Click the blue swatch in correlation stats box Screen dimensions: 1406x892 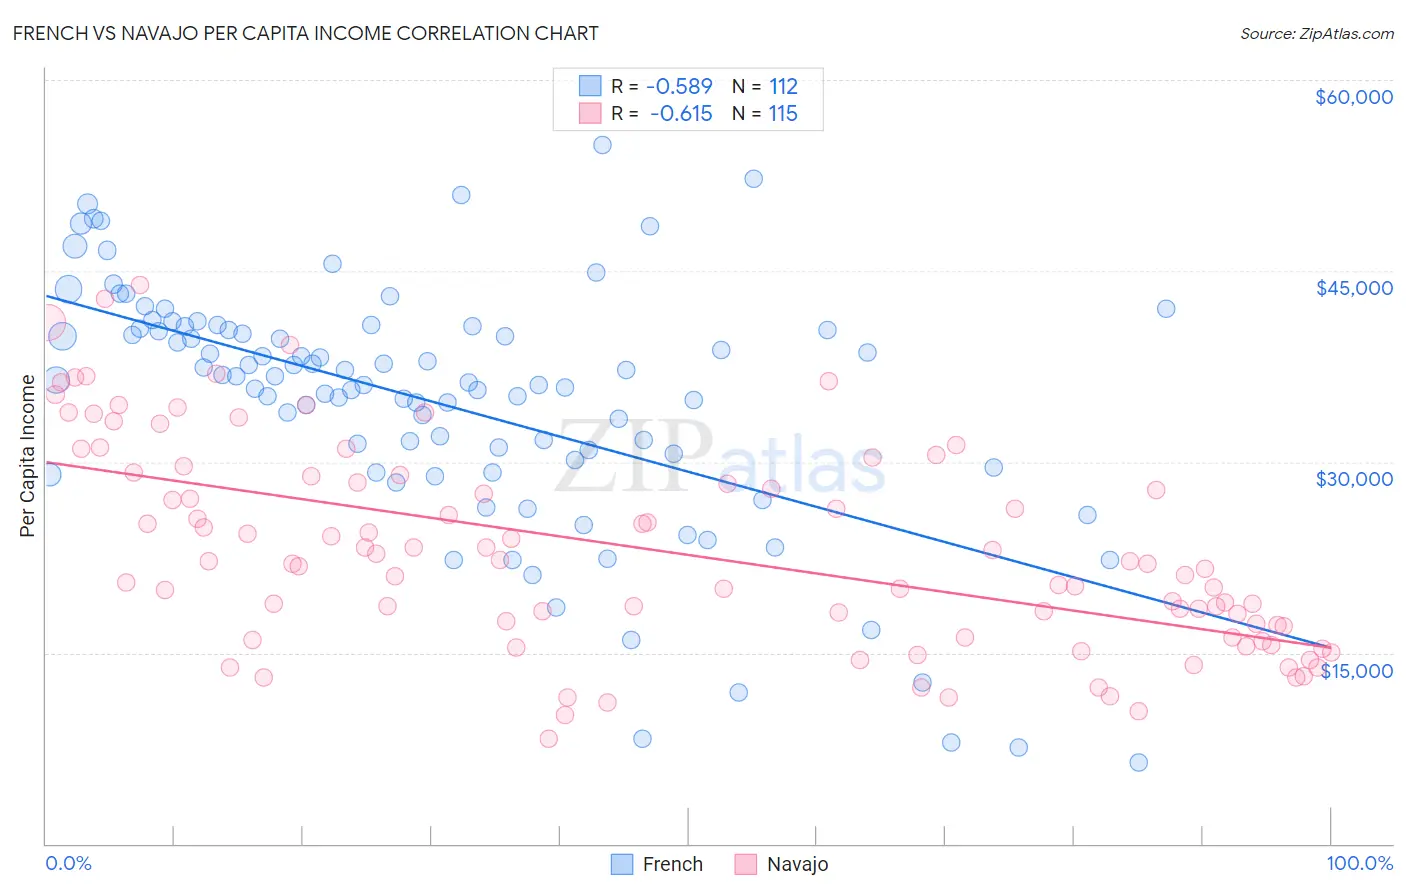pos(590,86)
